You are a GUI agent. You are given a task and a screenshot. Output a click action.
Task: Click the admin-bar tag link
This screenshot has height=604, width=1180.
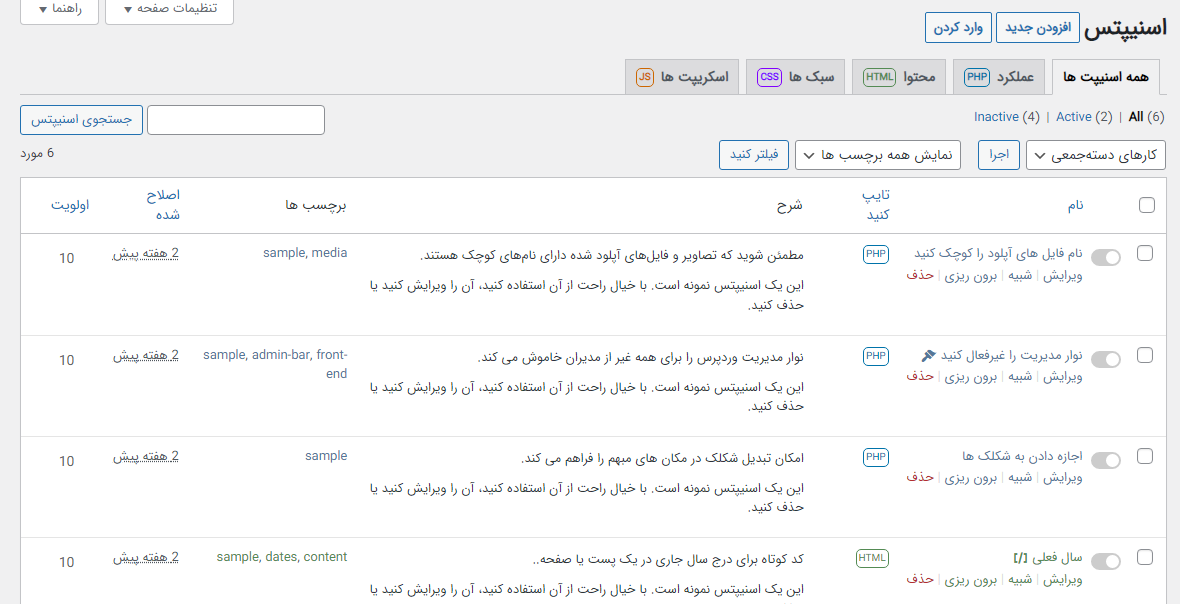pyautogui.click(x=281, y=354)
